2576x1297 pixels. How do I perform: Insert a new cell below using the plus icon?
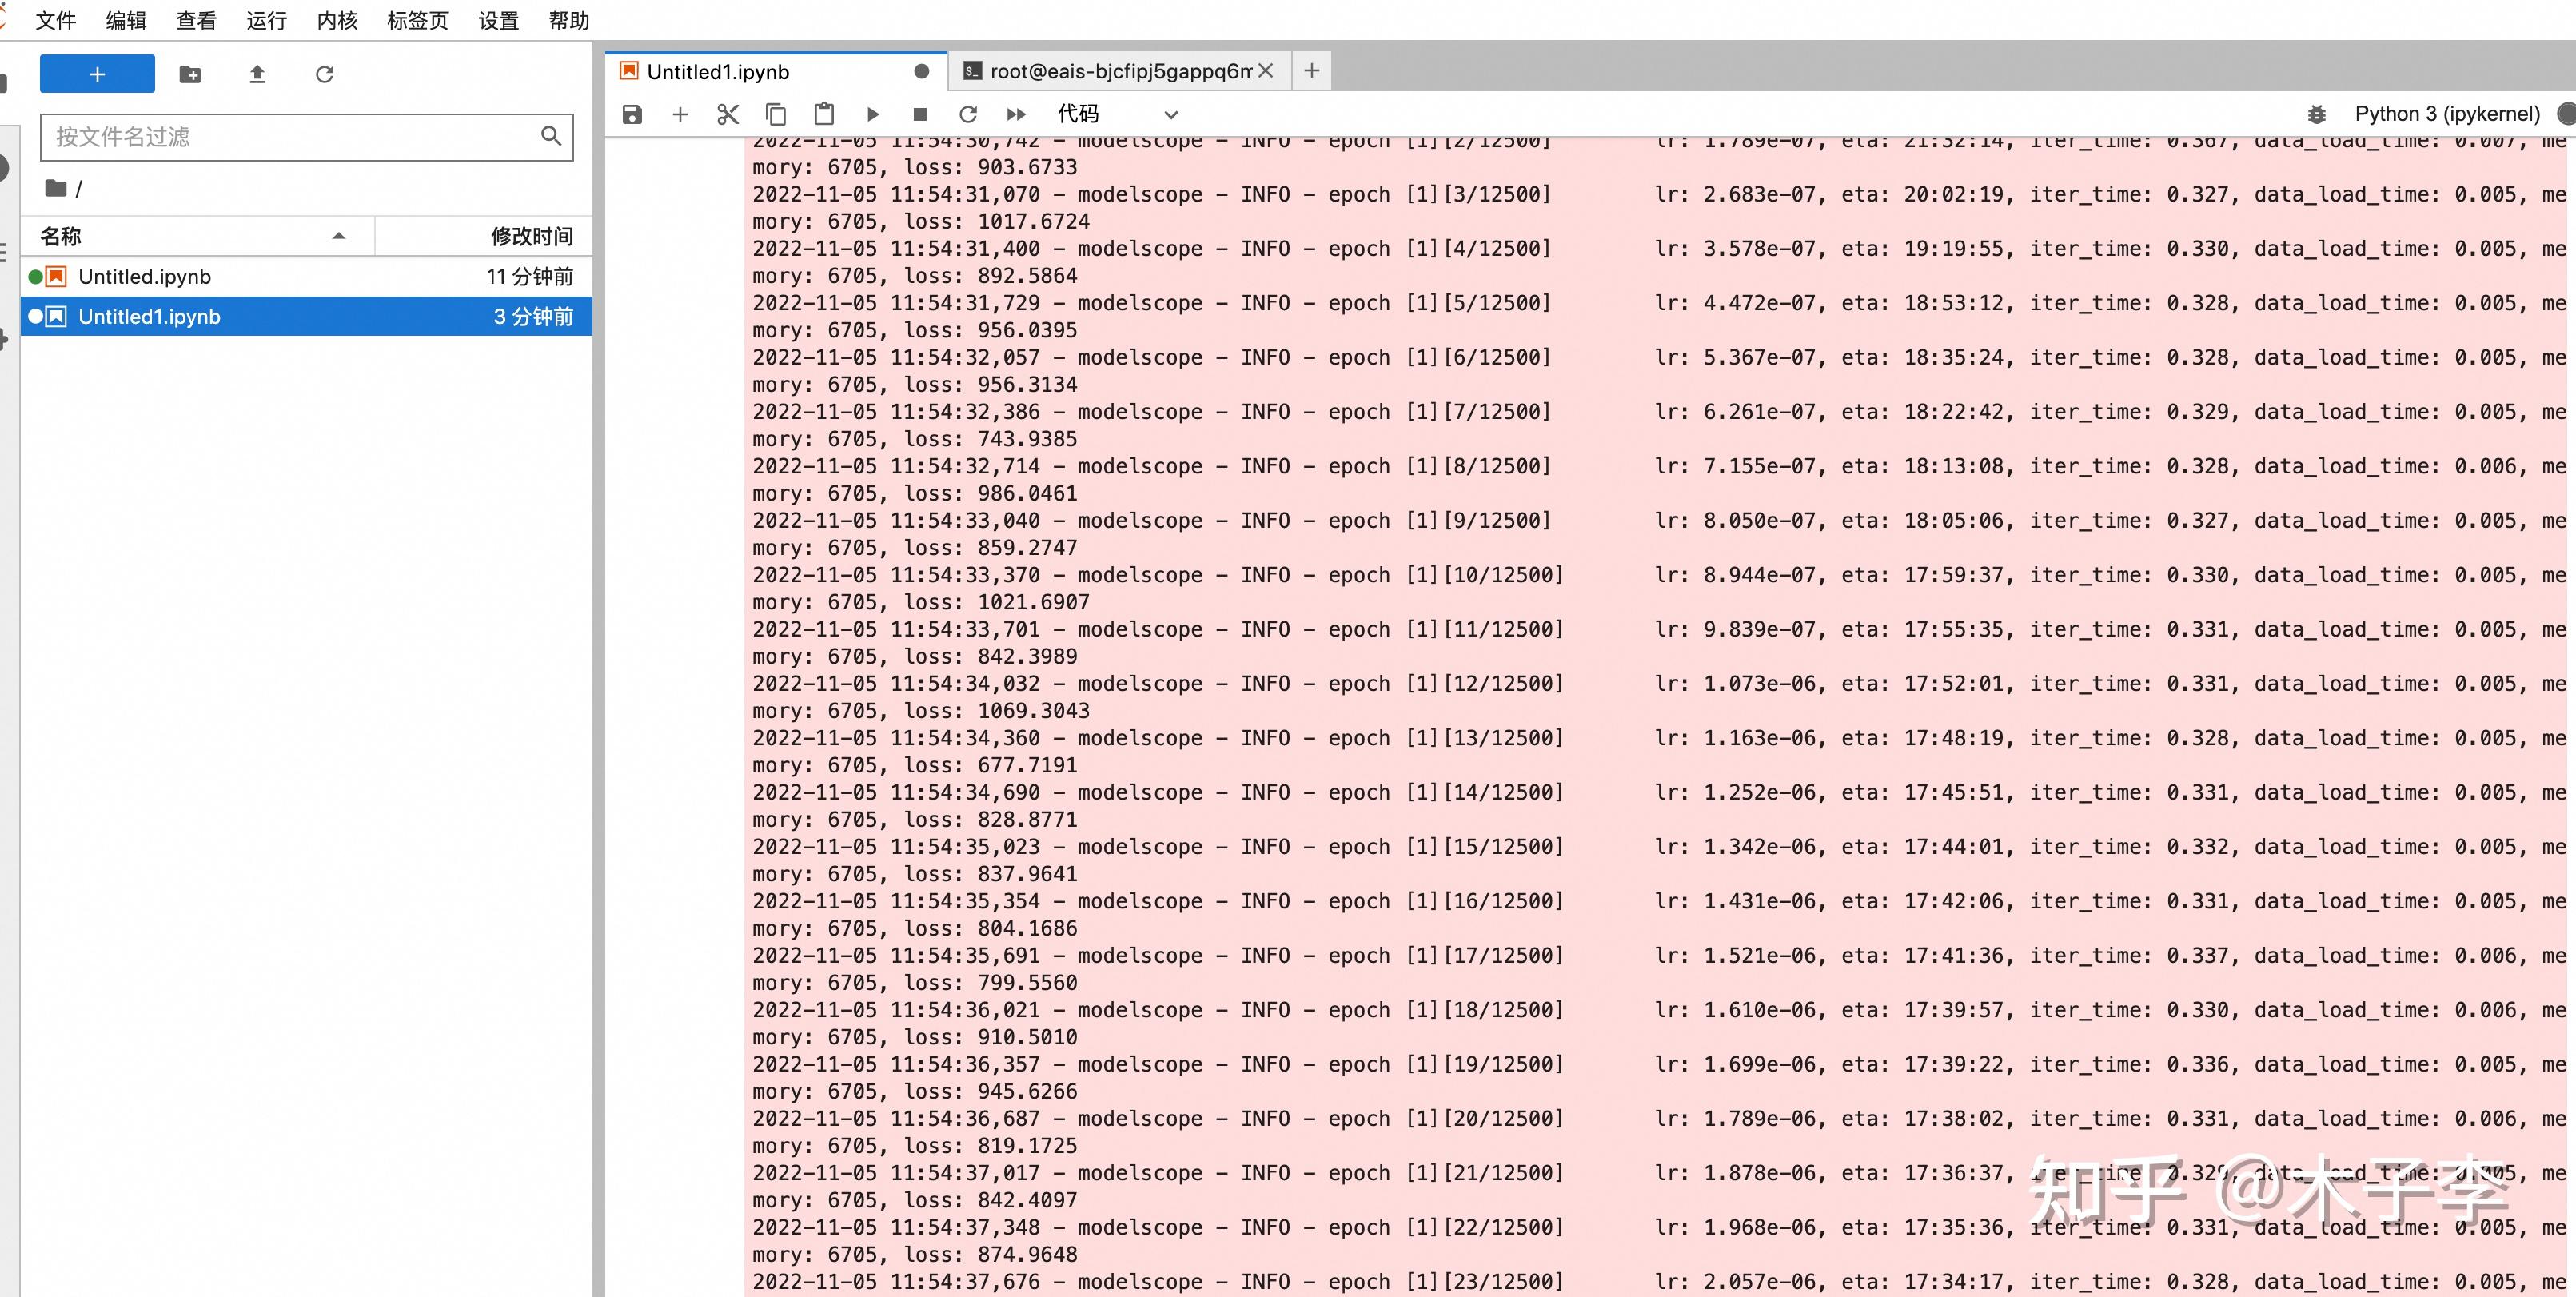(x=680, y=114)
